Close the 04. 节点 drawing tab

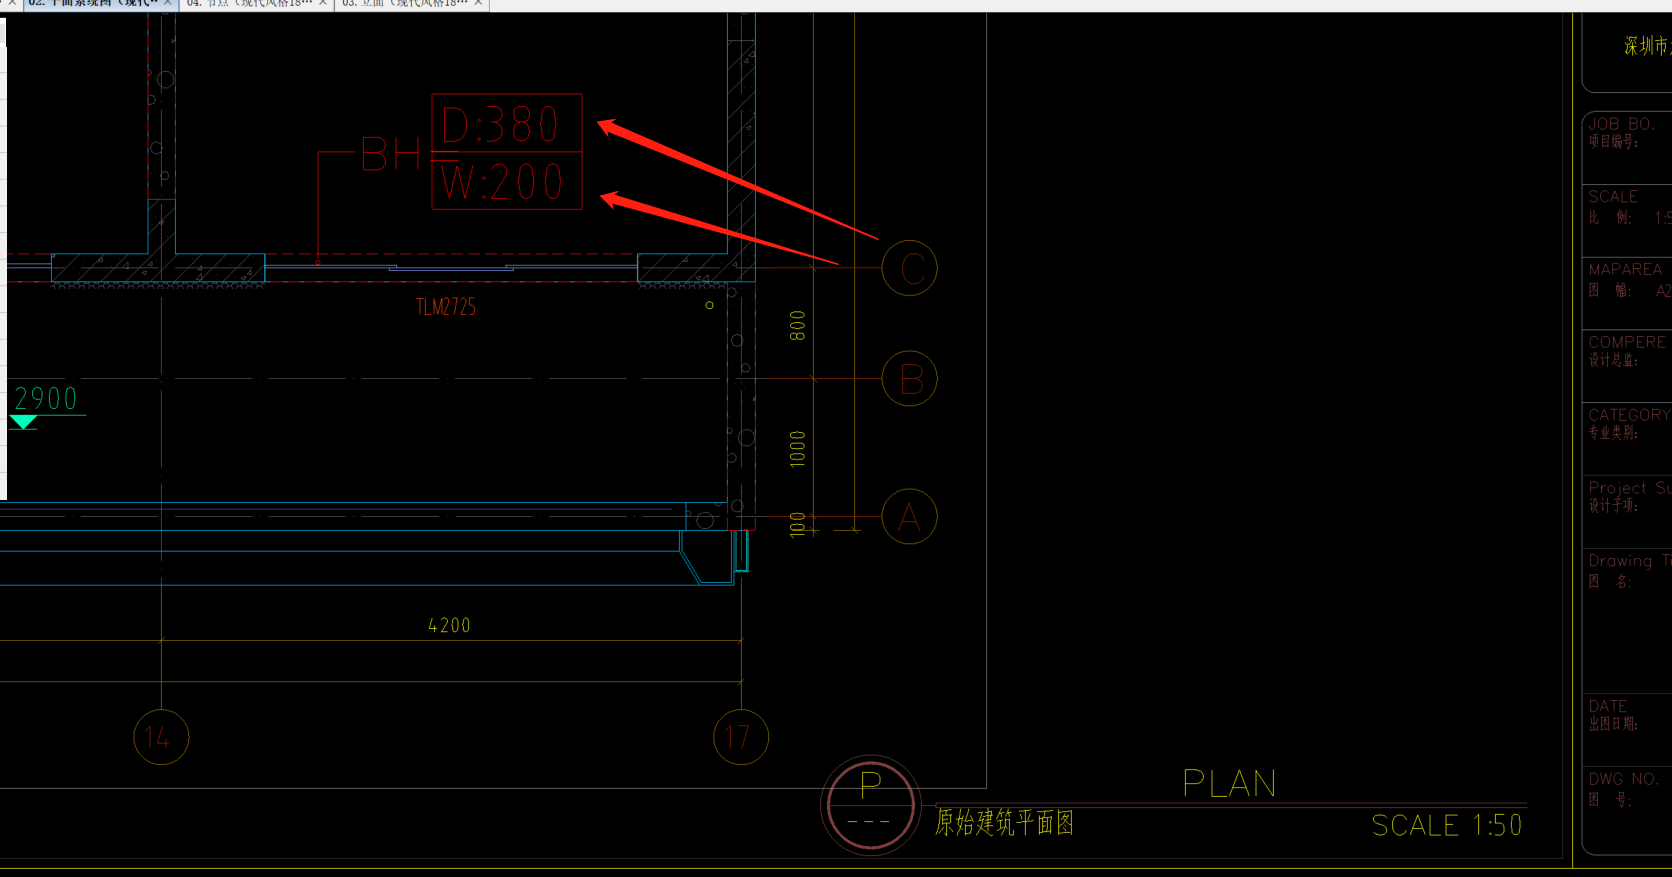pyautogui.click(x=323, y=4)
